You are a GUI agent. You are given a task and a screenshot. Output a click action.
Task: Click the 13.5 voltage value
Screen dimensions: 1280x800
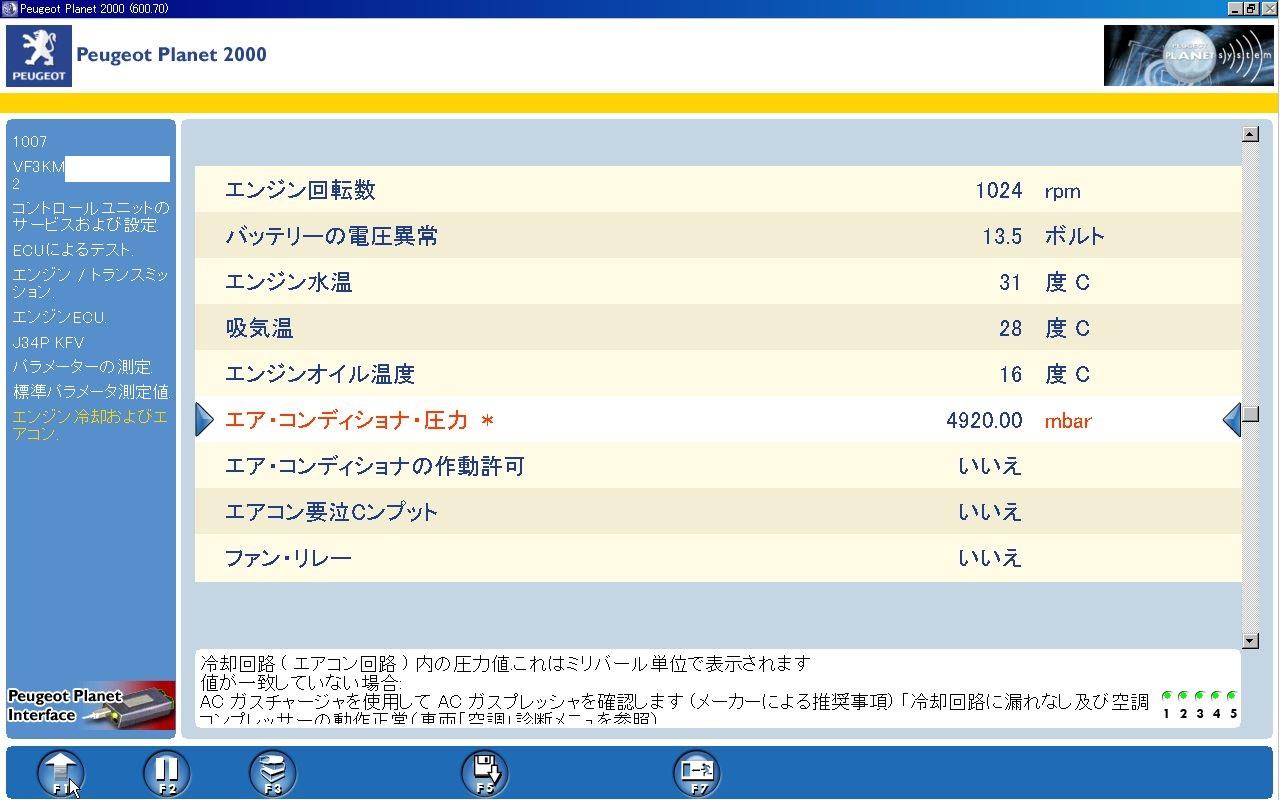tap(1002, 237)
